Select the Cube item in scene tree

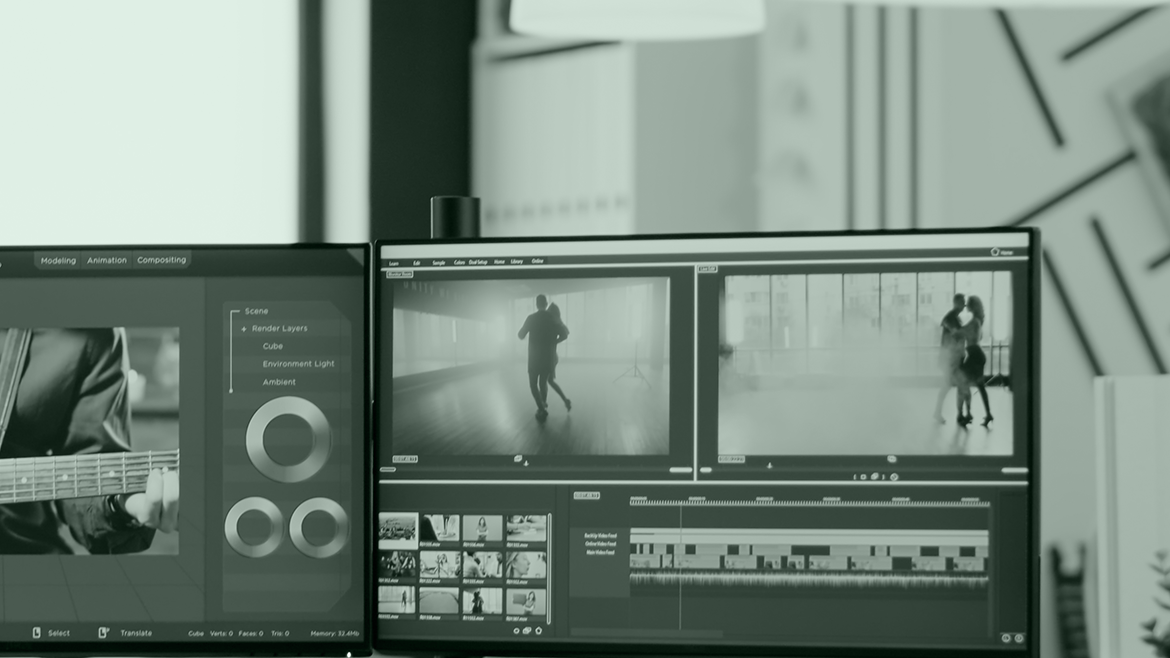pyautogui.click(x=272, y=346)
